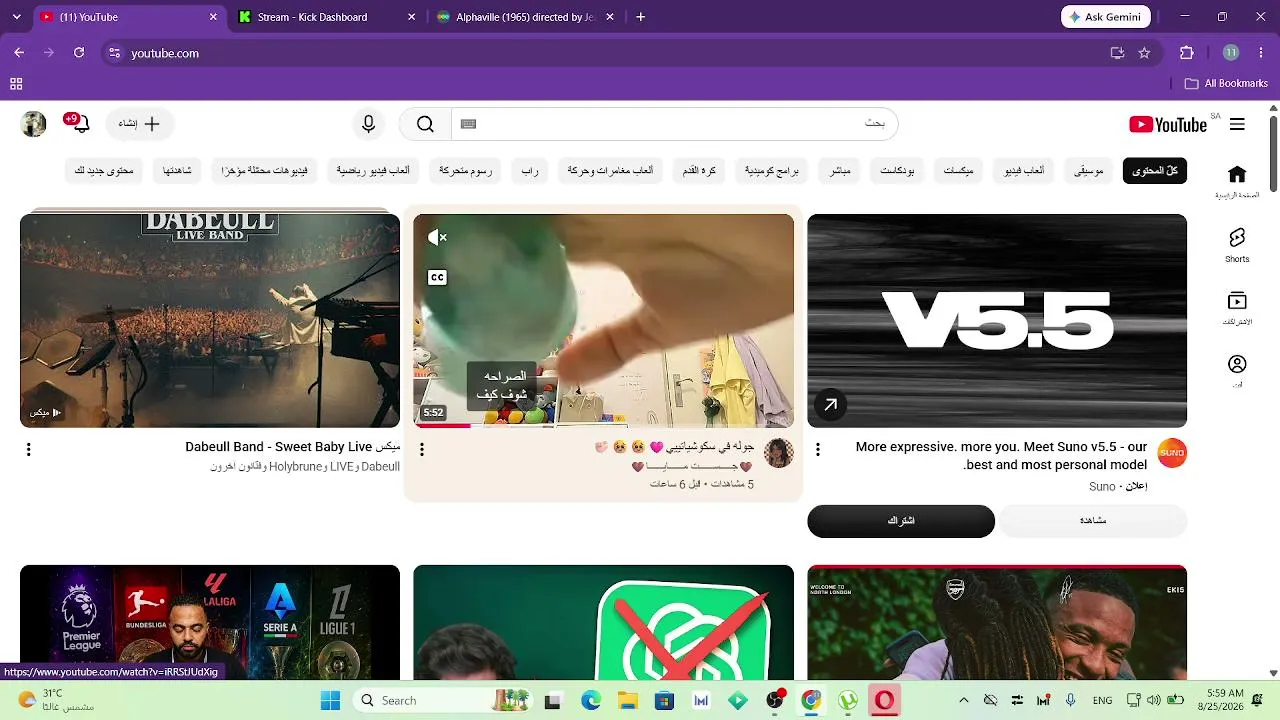Open more options for the Suno ad
1280x720 pixels.
pos(817,450)
